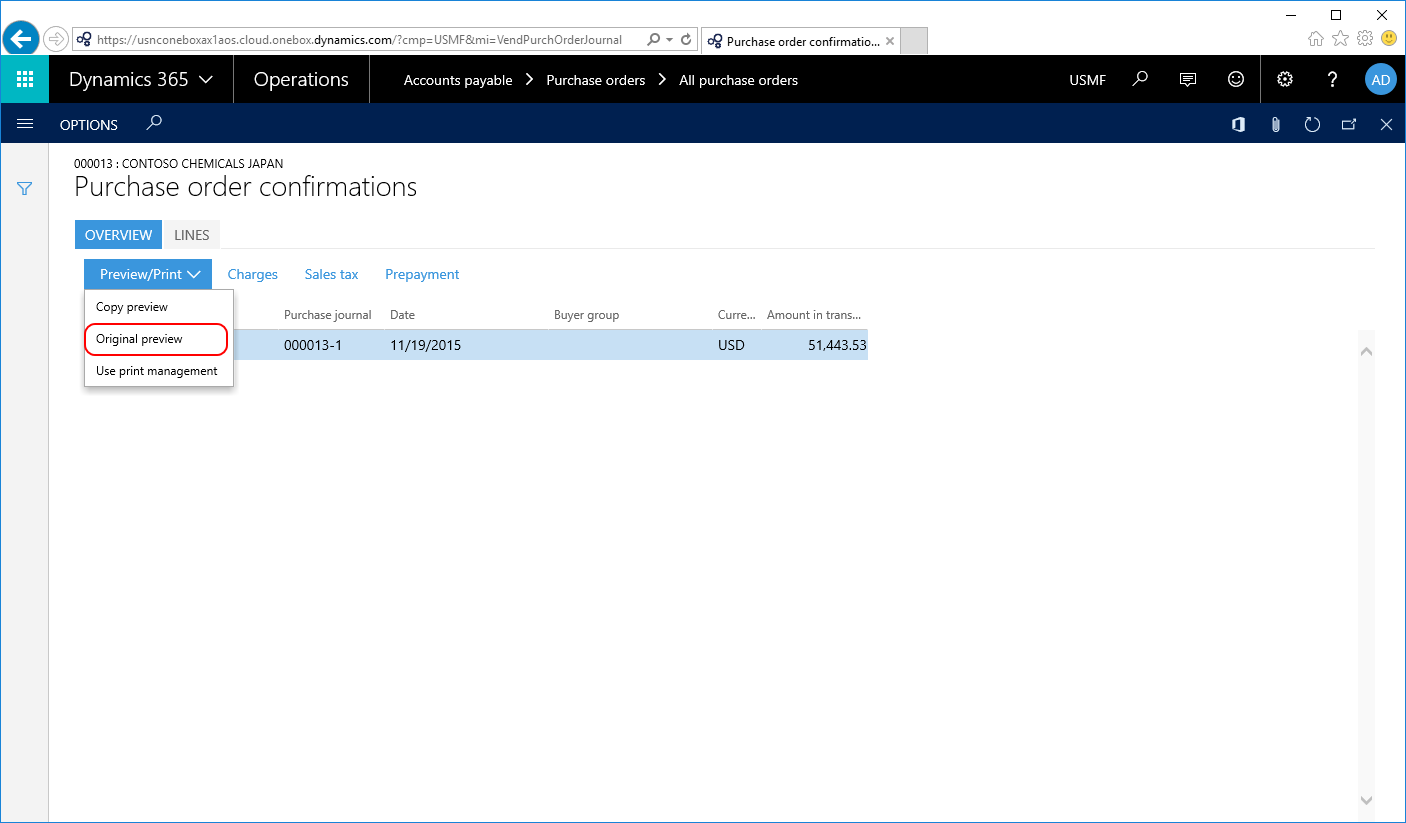Screen dimensions: 1406x823
Task: Click the browser favorites star icon
Action: click(1341, 38)
